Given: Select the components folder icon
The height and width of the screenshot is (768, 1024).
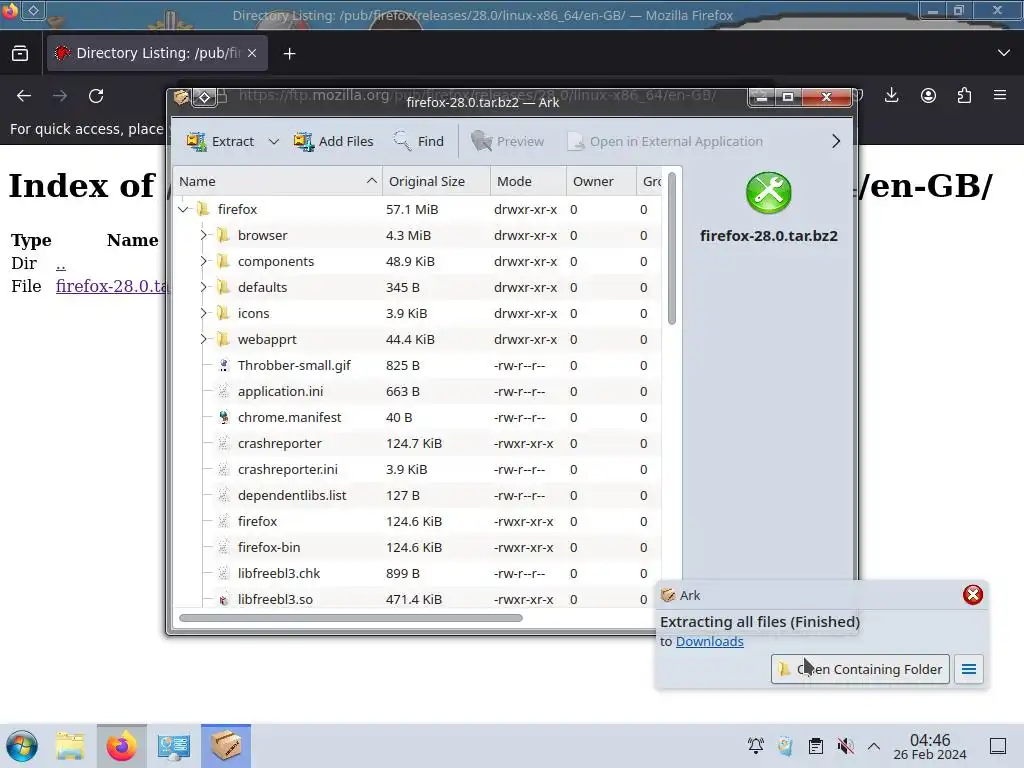Looking at the screenshot, I should (x=223, y=261).
